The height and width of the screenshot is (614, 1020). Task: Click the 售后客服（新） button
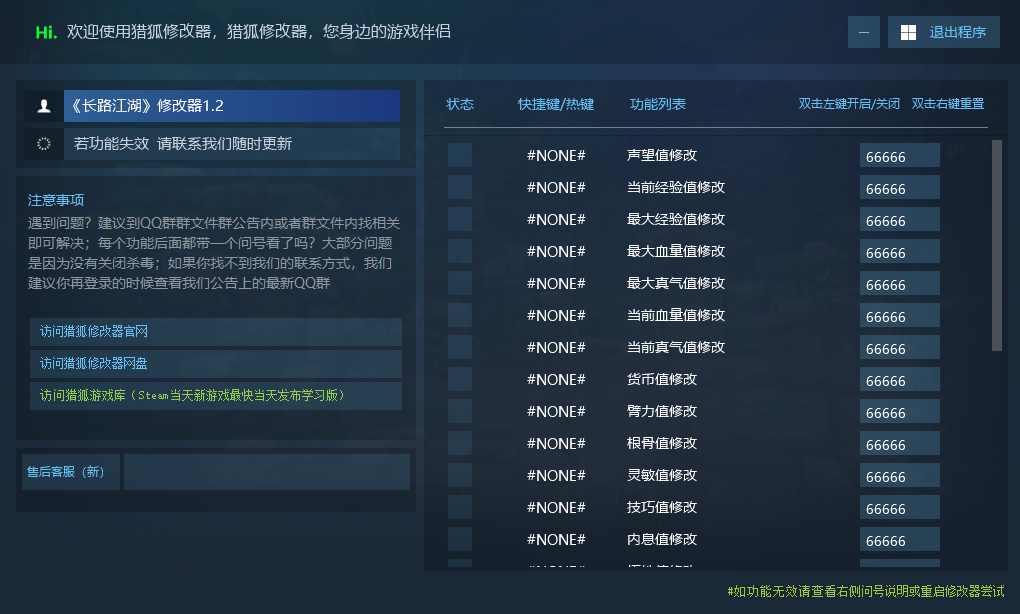click(70, 472)
